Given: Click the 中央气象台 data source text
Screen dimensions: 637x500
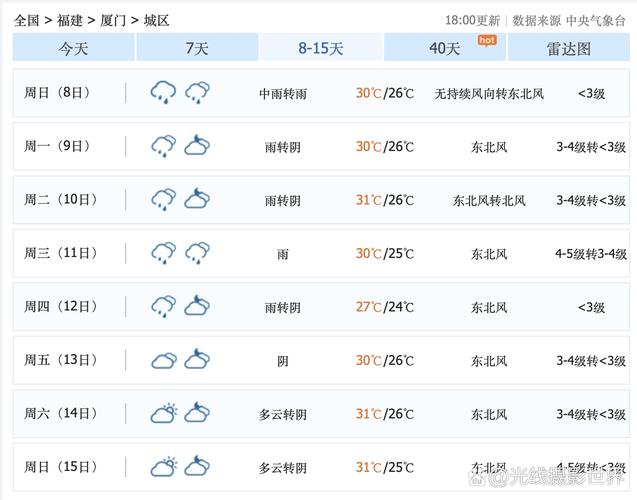Looking at the screenshot, I should (596, 20).
